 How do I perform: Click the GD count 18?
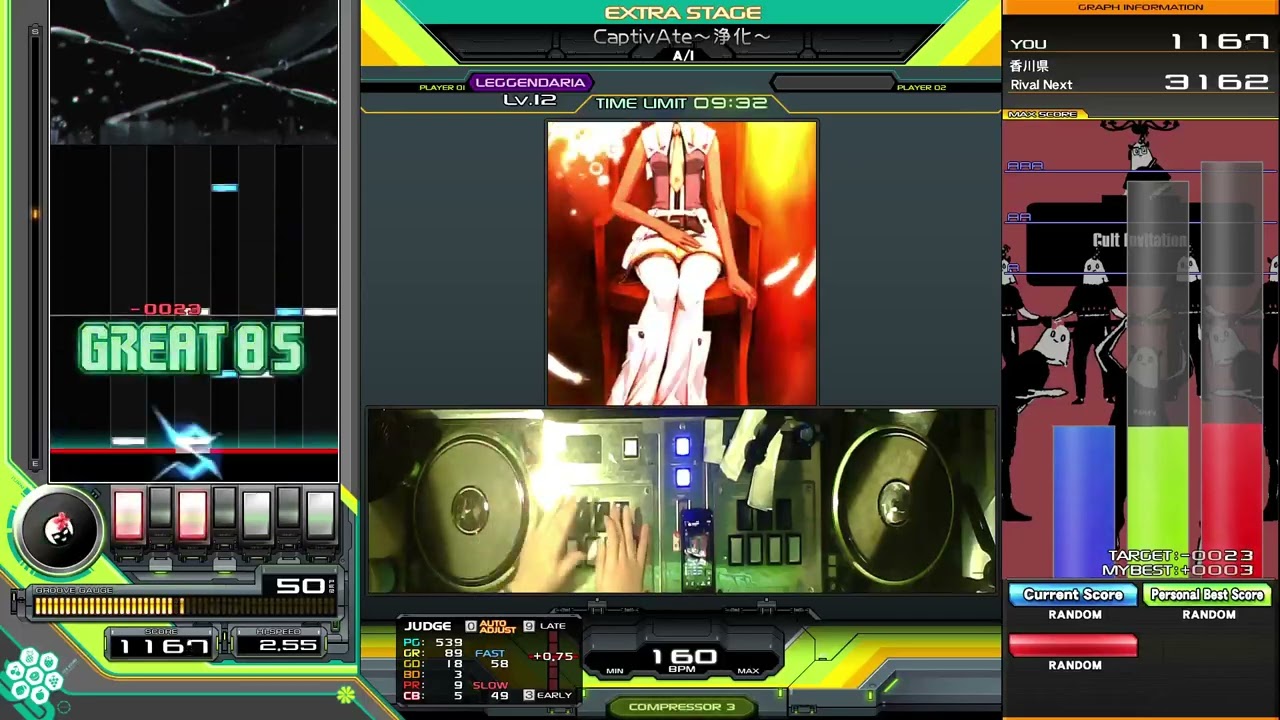click(453, 664)
